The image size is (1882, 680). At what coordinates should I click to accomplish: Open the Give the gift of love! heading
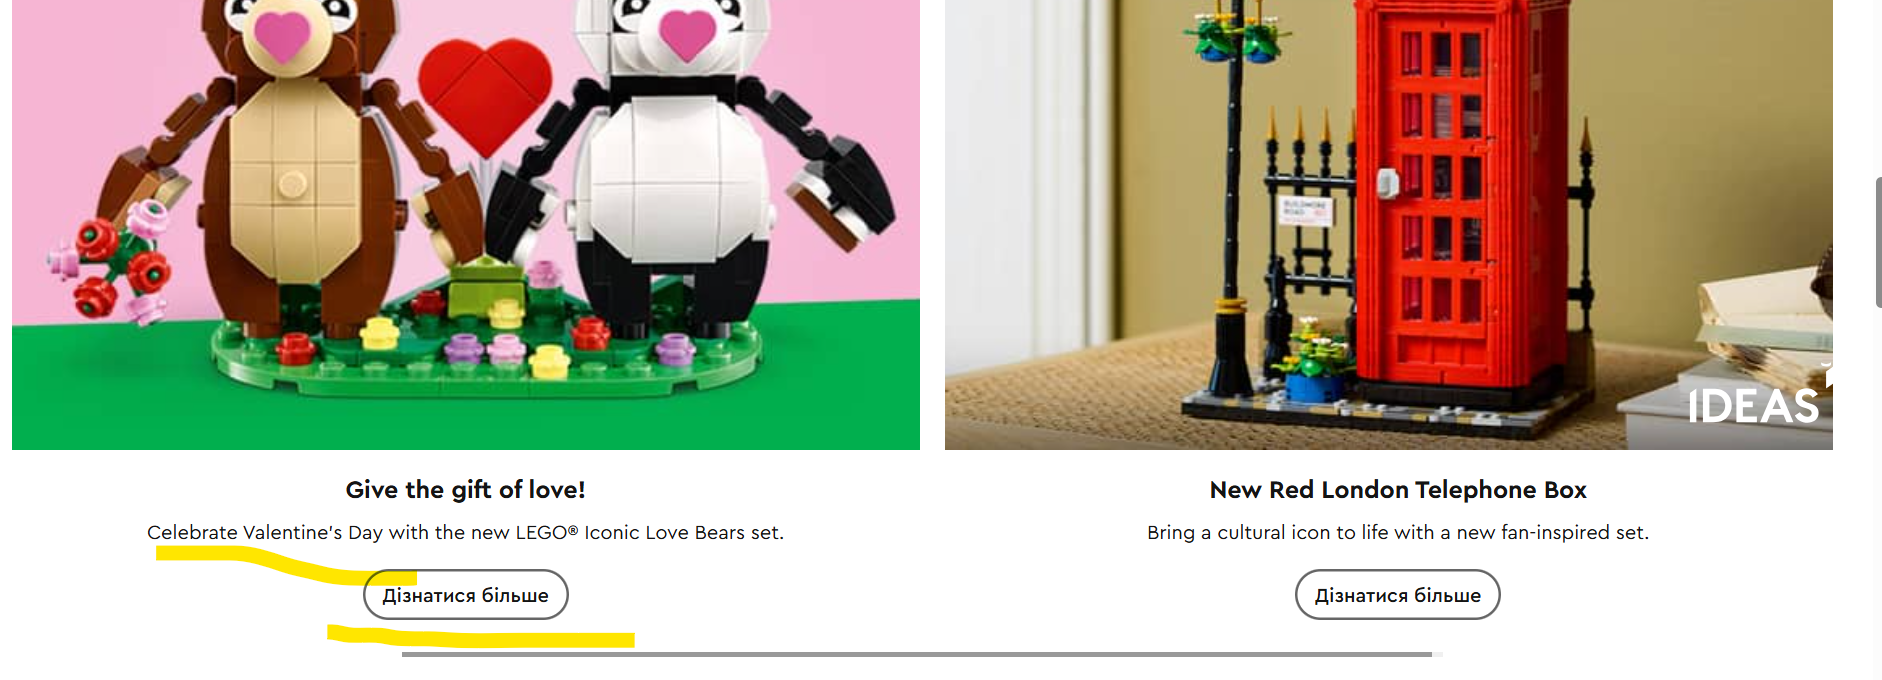click(466, 490)
